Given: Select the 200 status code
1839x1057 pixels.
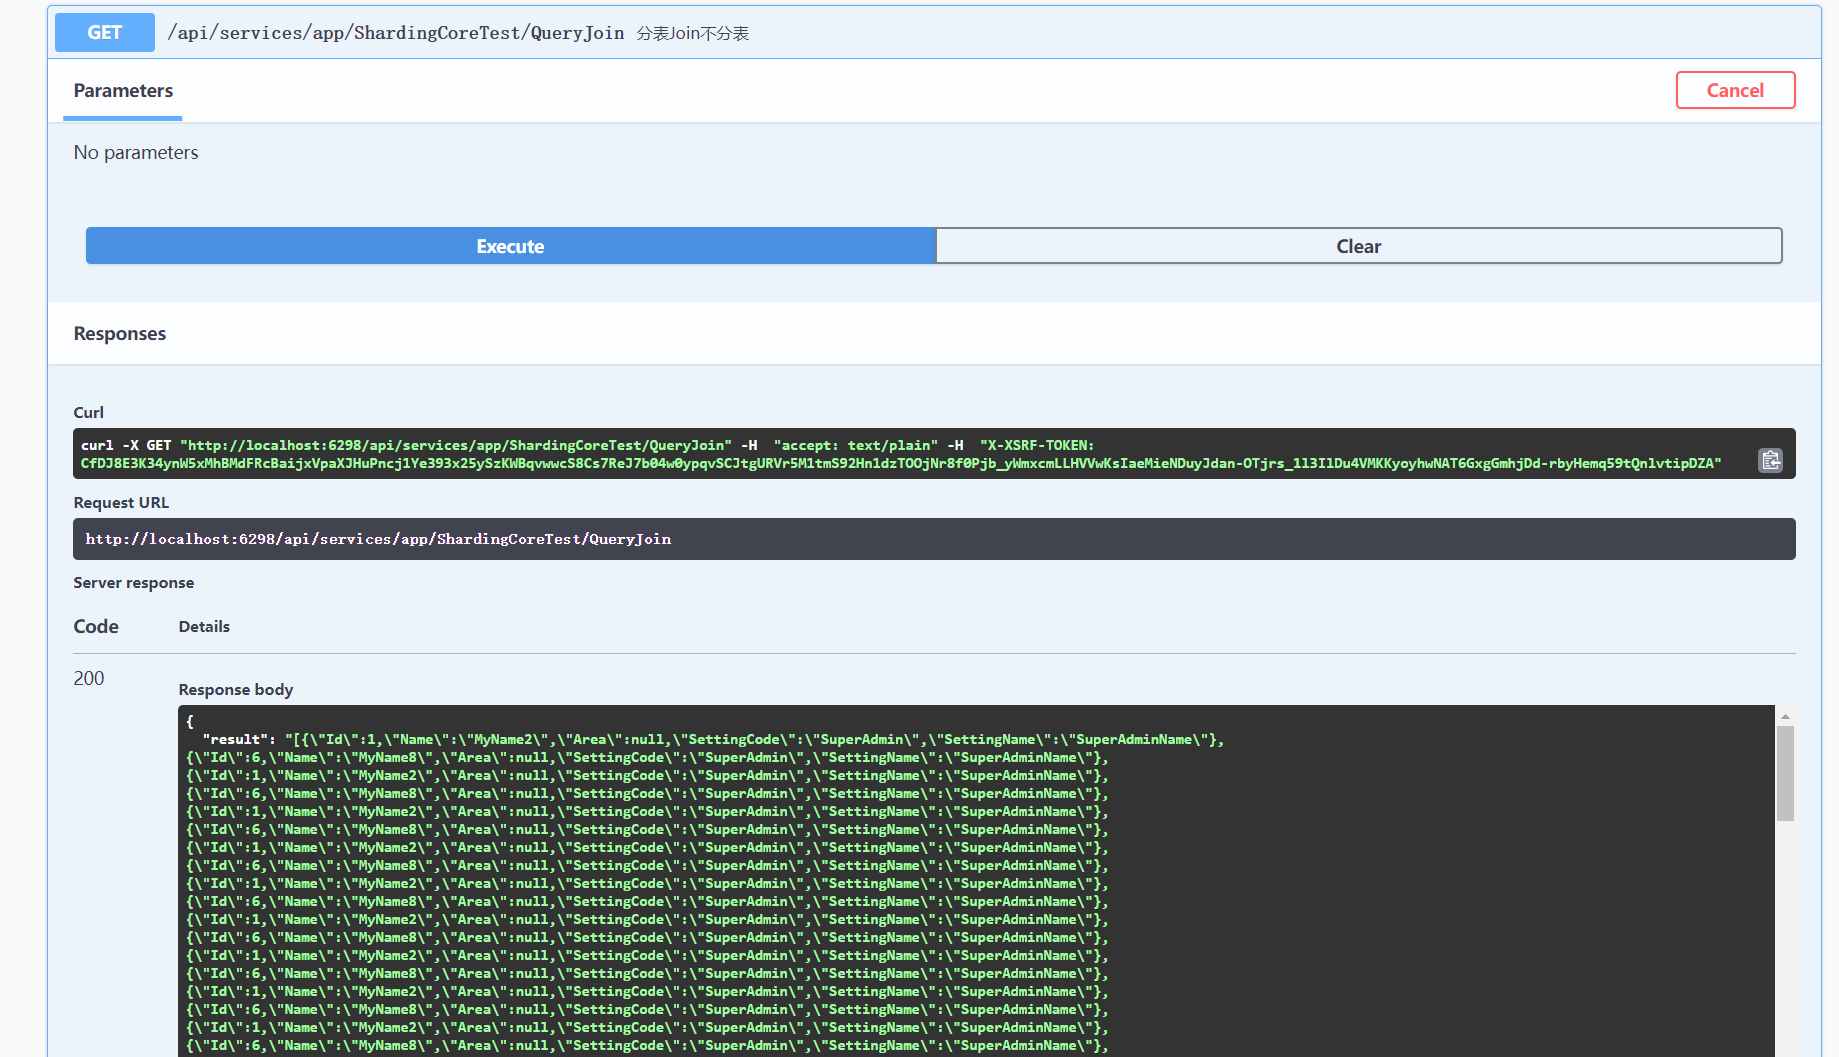Looking at the screenshot, I should 89,678.
